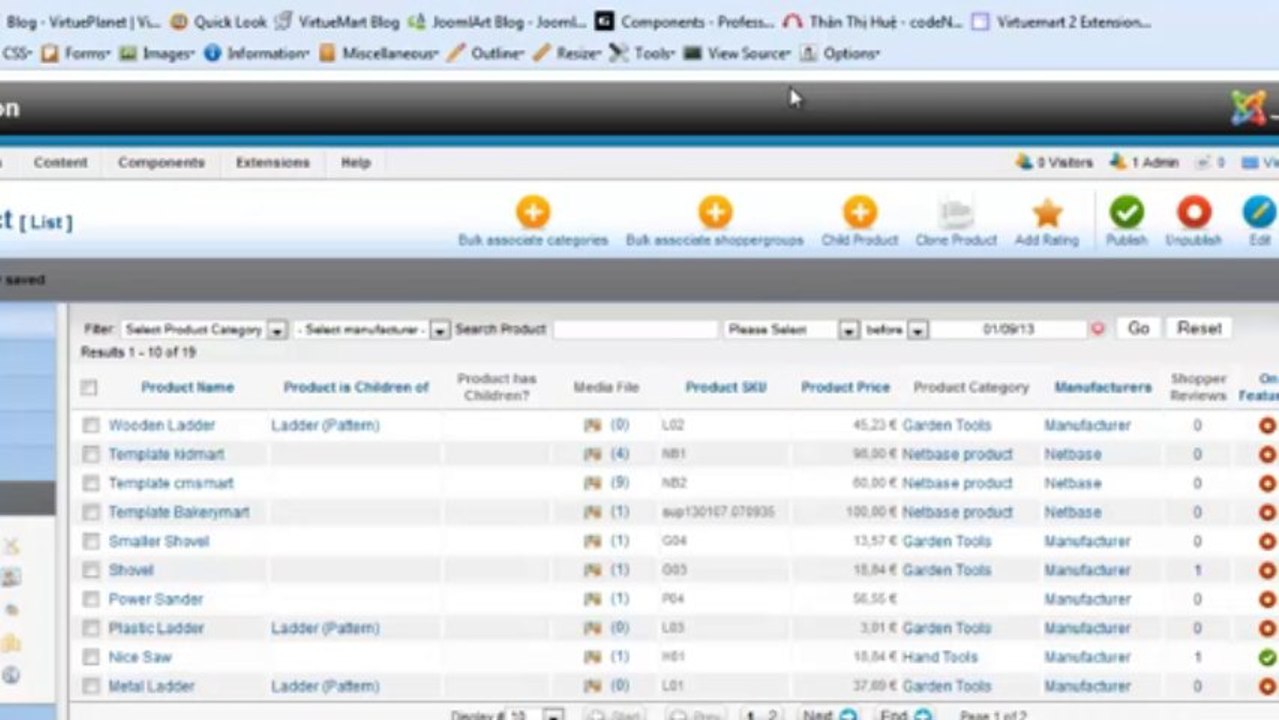1279x720 pixels.
Task: Open the Components menu
Action: pos(161,162)
